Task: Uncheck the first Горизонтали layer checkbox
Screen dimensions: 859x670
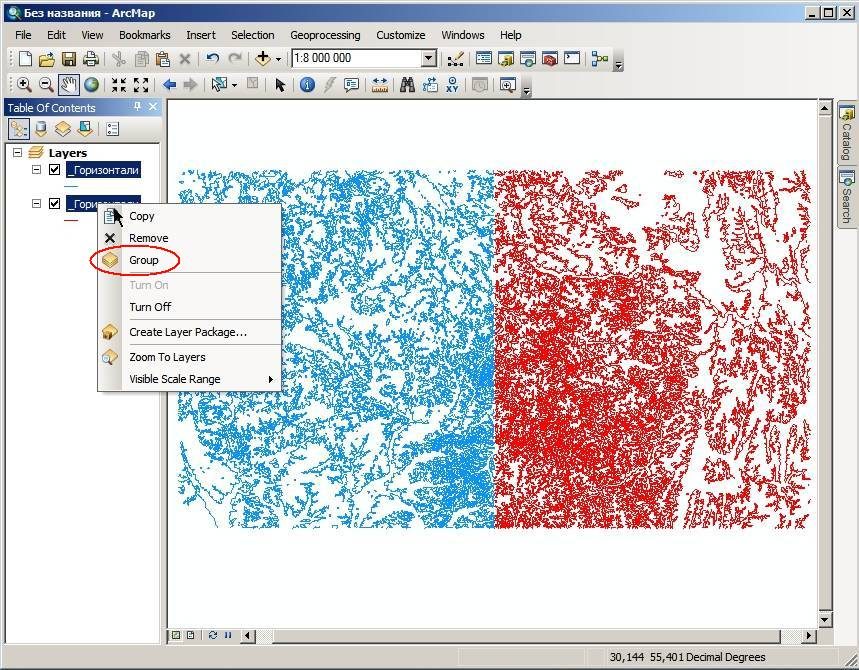Action: (x=54, y=169)
